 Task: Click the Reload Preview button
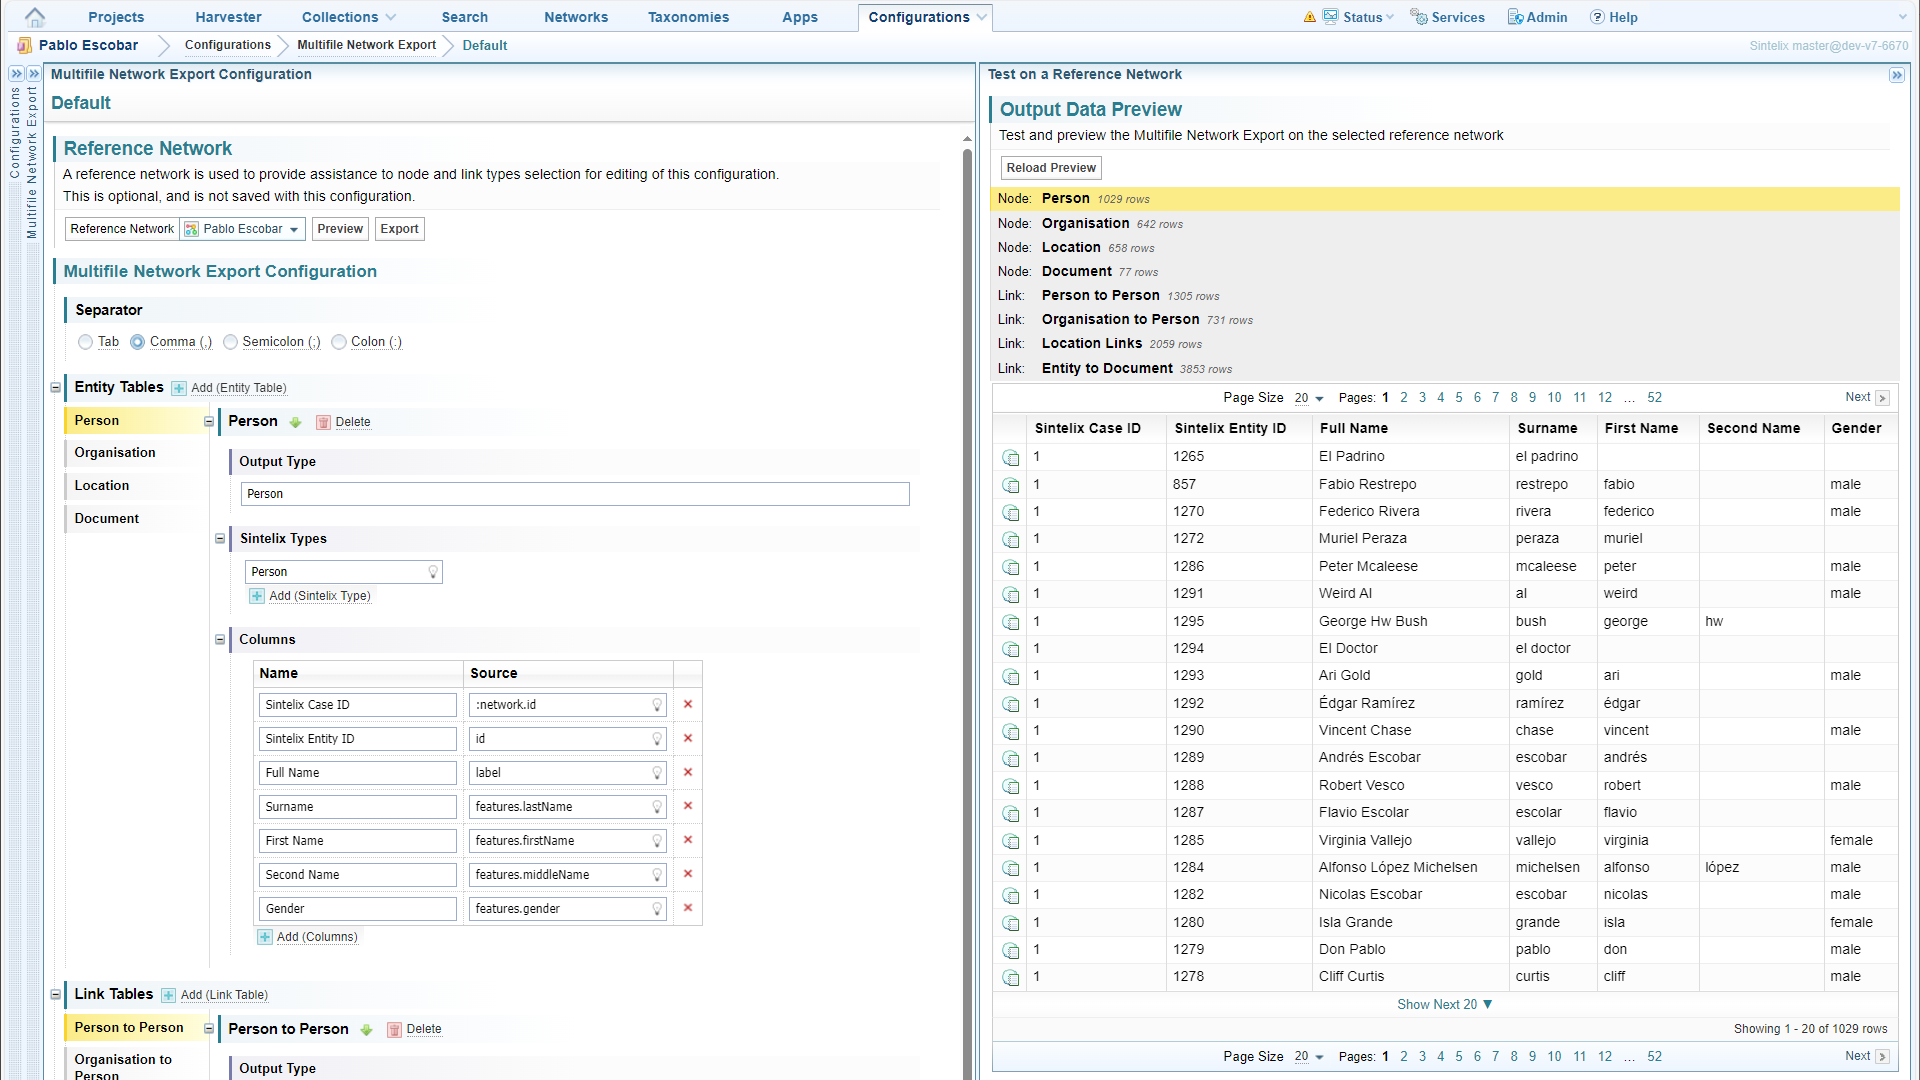pyautogui.click(x=1051, y=168)
